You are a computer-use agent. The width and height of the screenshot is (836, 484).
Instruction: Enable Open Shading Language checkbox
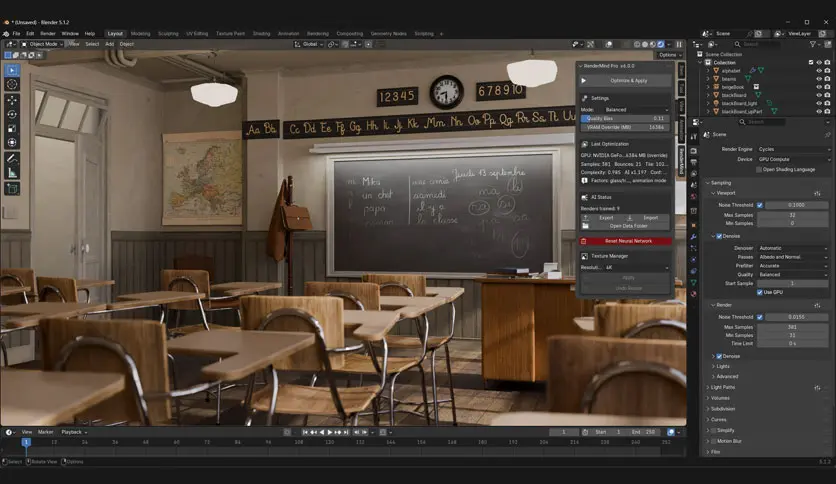759,170
